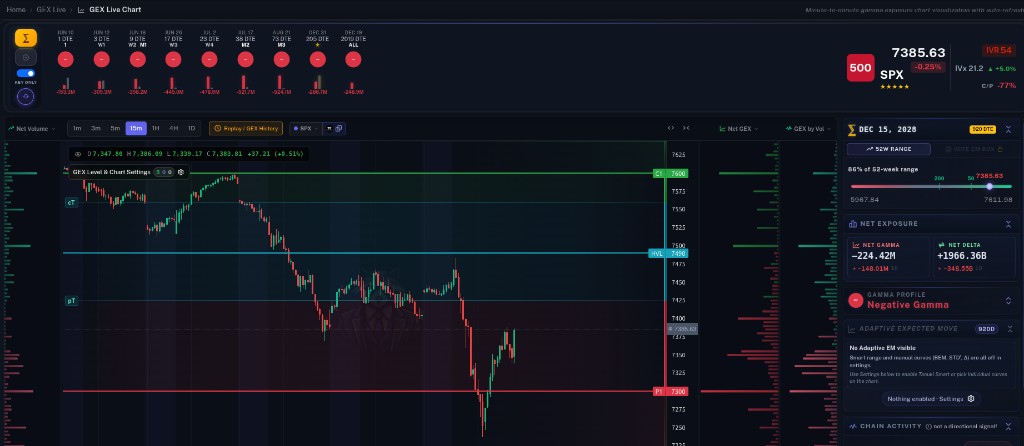Click the current price 7385.62 axis label

[682, 329]
